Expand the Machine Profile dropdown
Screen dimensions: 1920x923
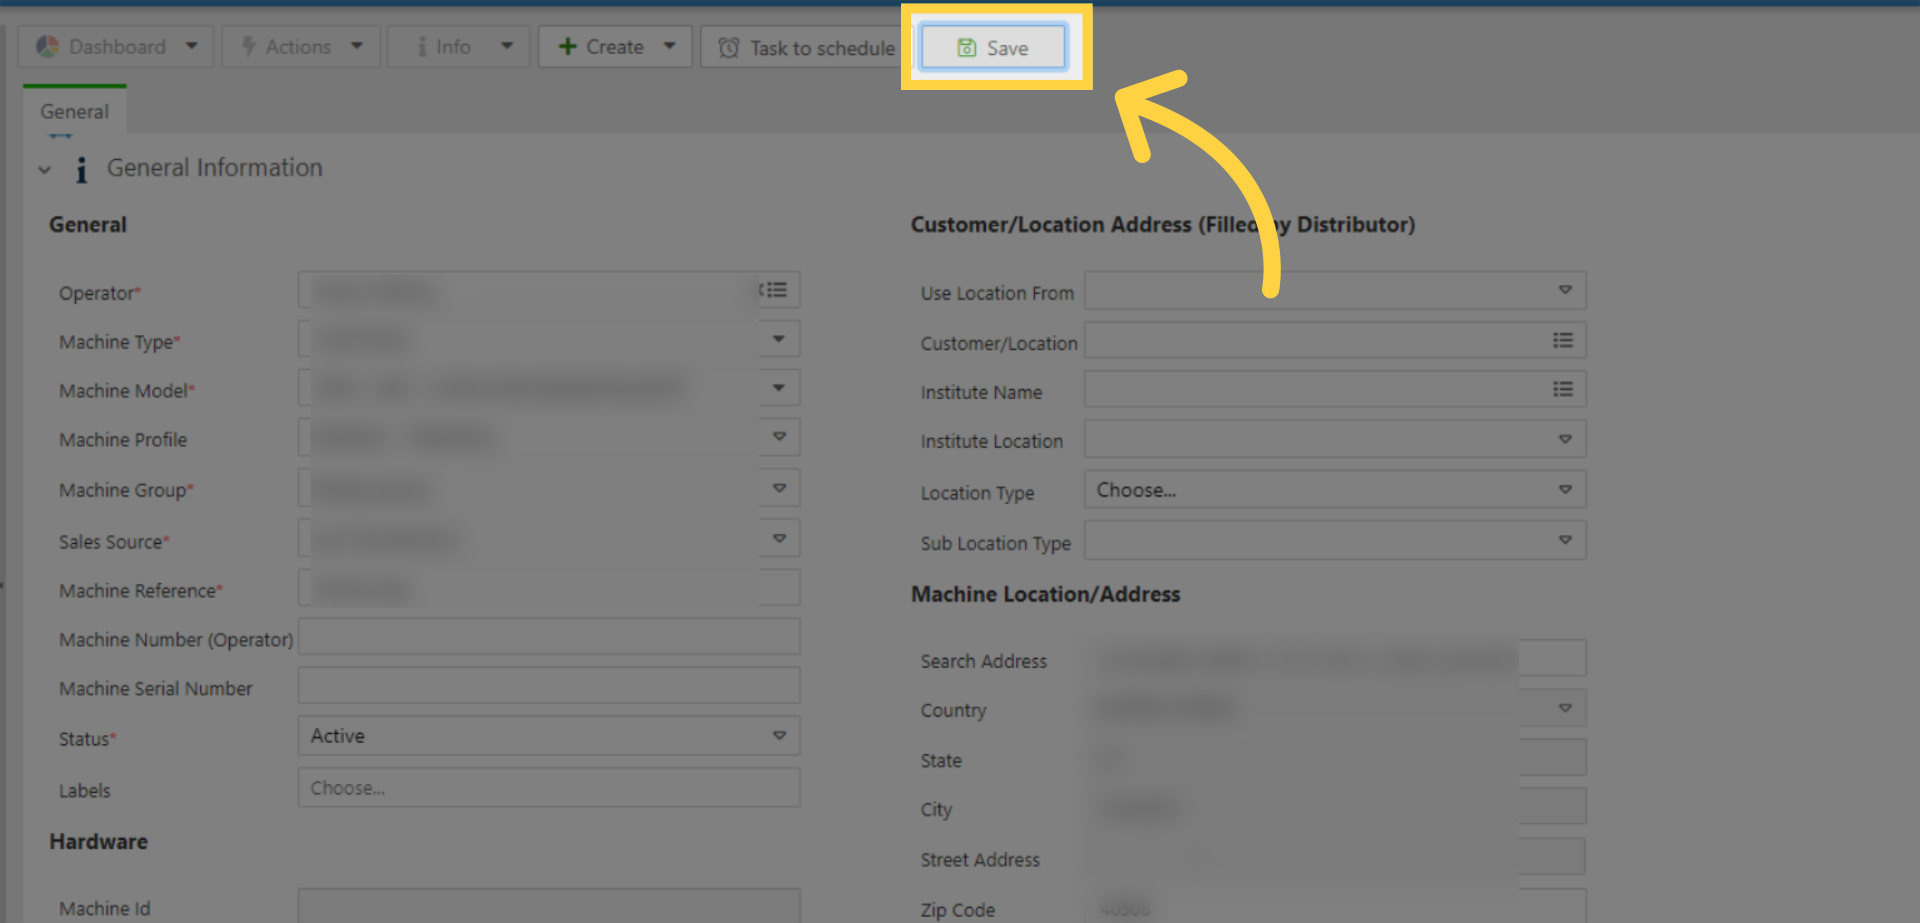coord(778,437)
